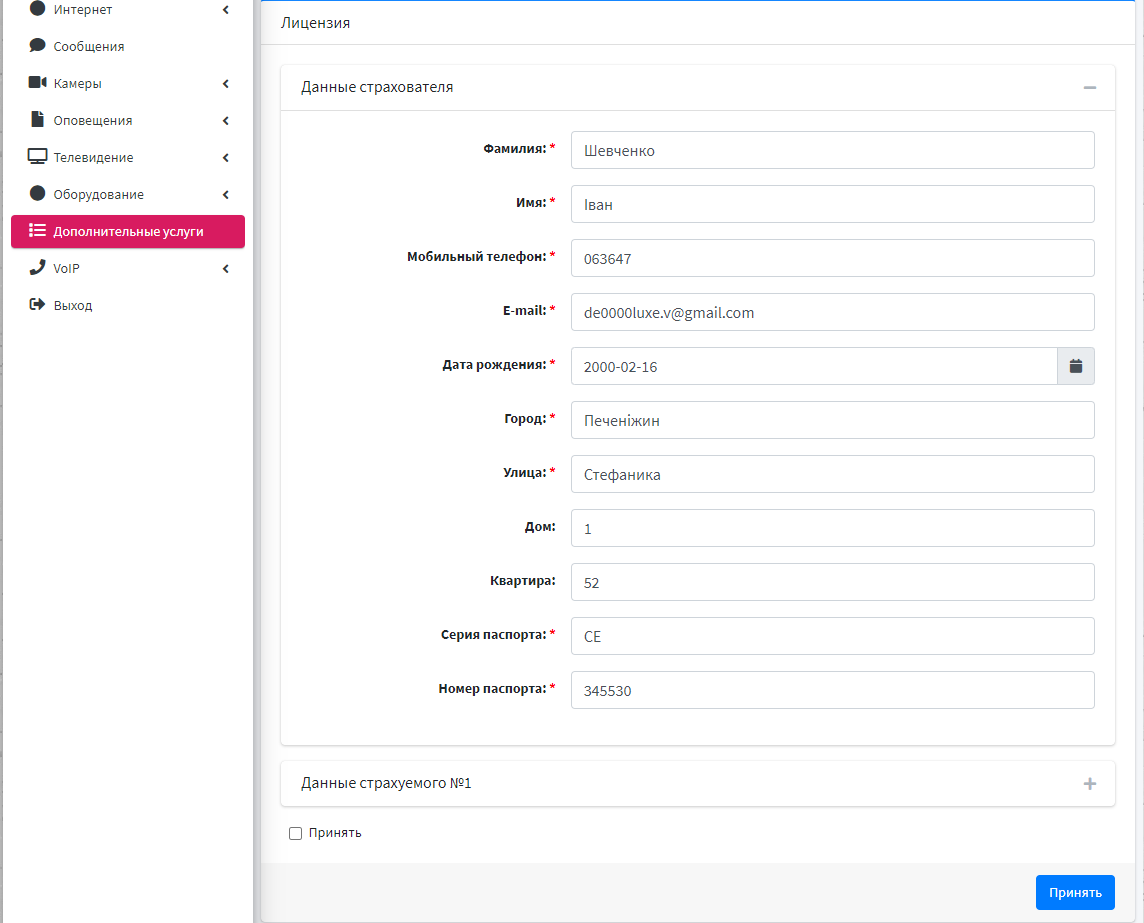
Task: Click the VoIP phone handset icon
Action: pyautogui.click(x=37, y=268)
